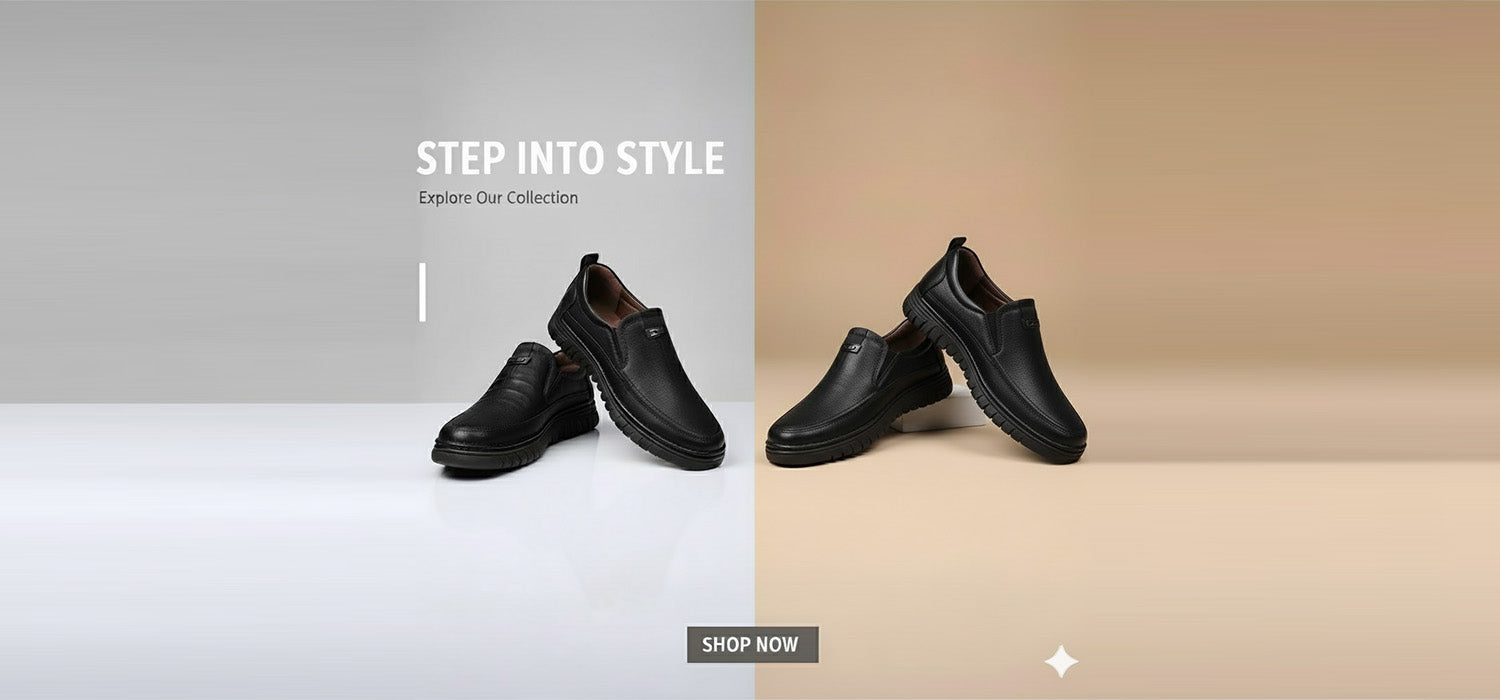Click empty gray wall area left of headline
The image size is (1500, 700).
(200, 200)
